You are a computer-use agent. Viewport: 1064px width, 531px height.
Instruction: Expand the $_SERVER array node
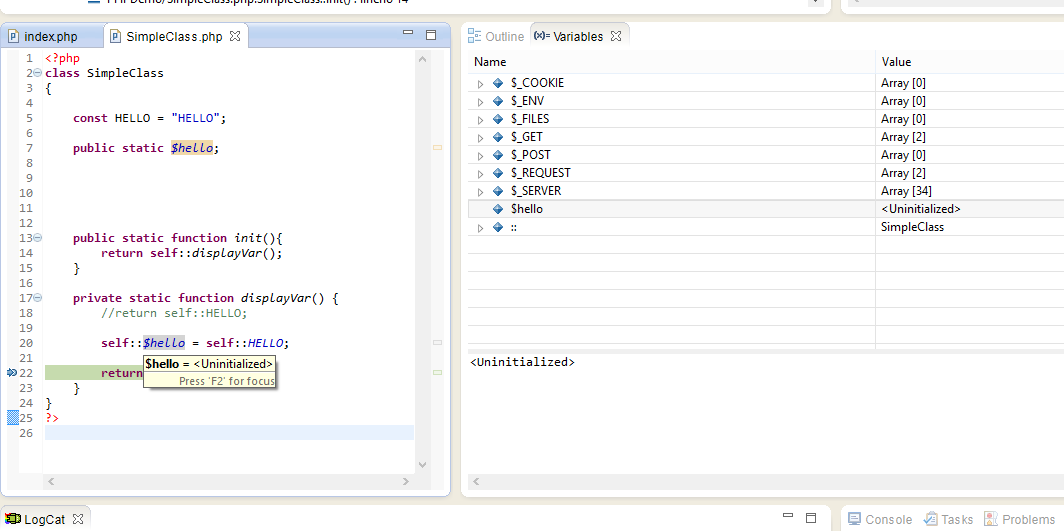(x=480, y=191)
